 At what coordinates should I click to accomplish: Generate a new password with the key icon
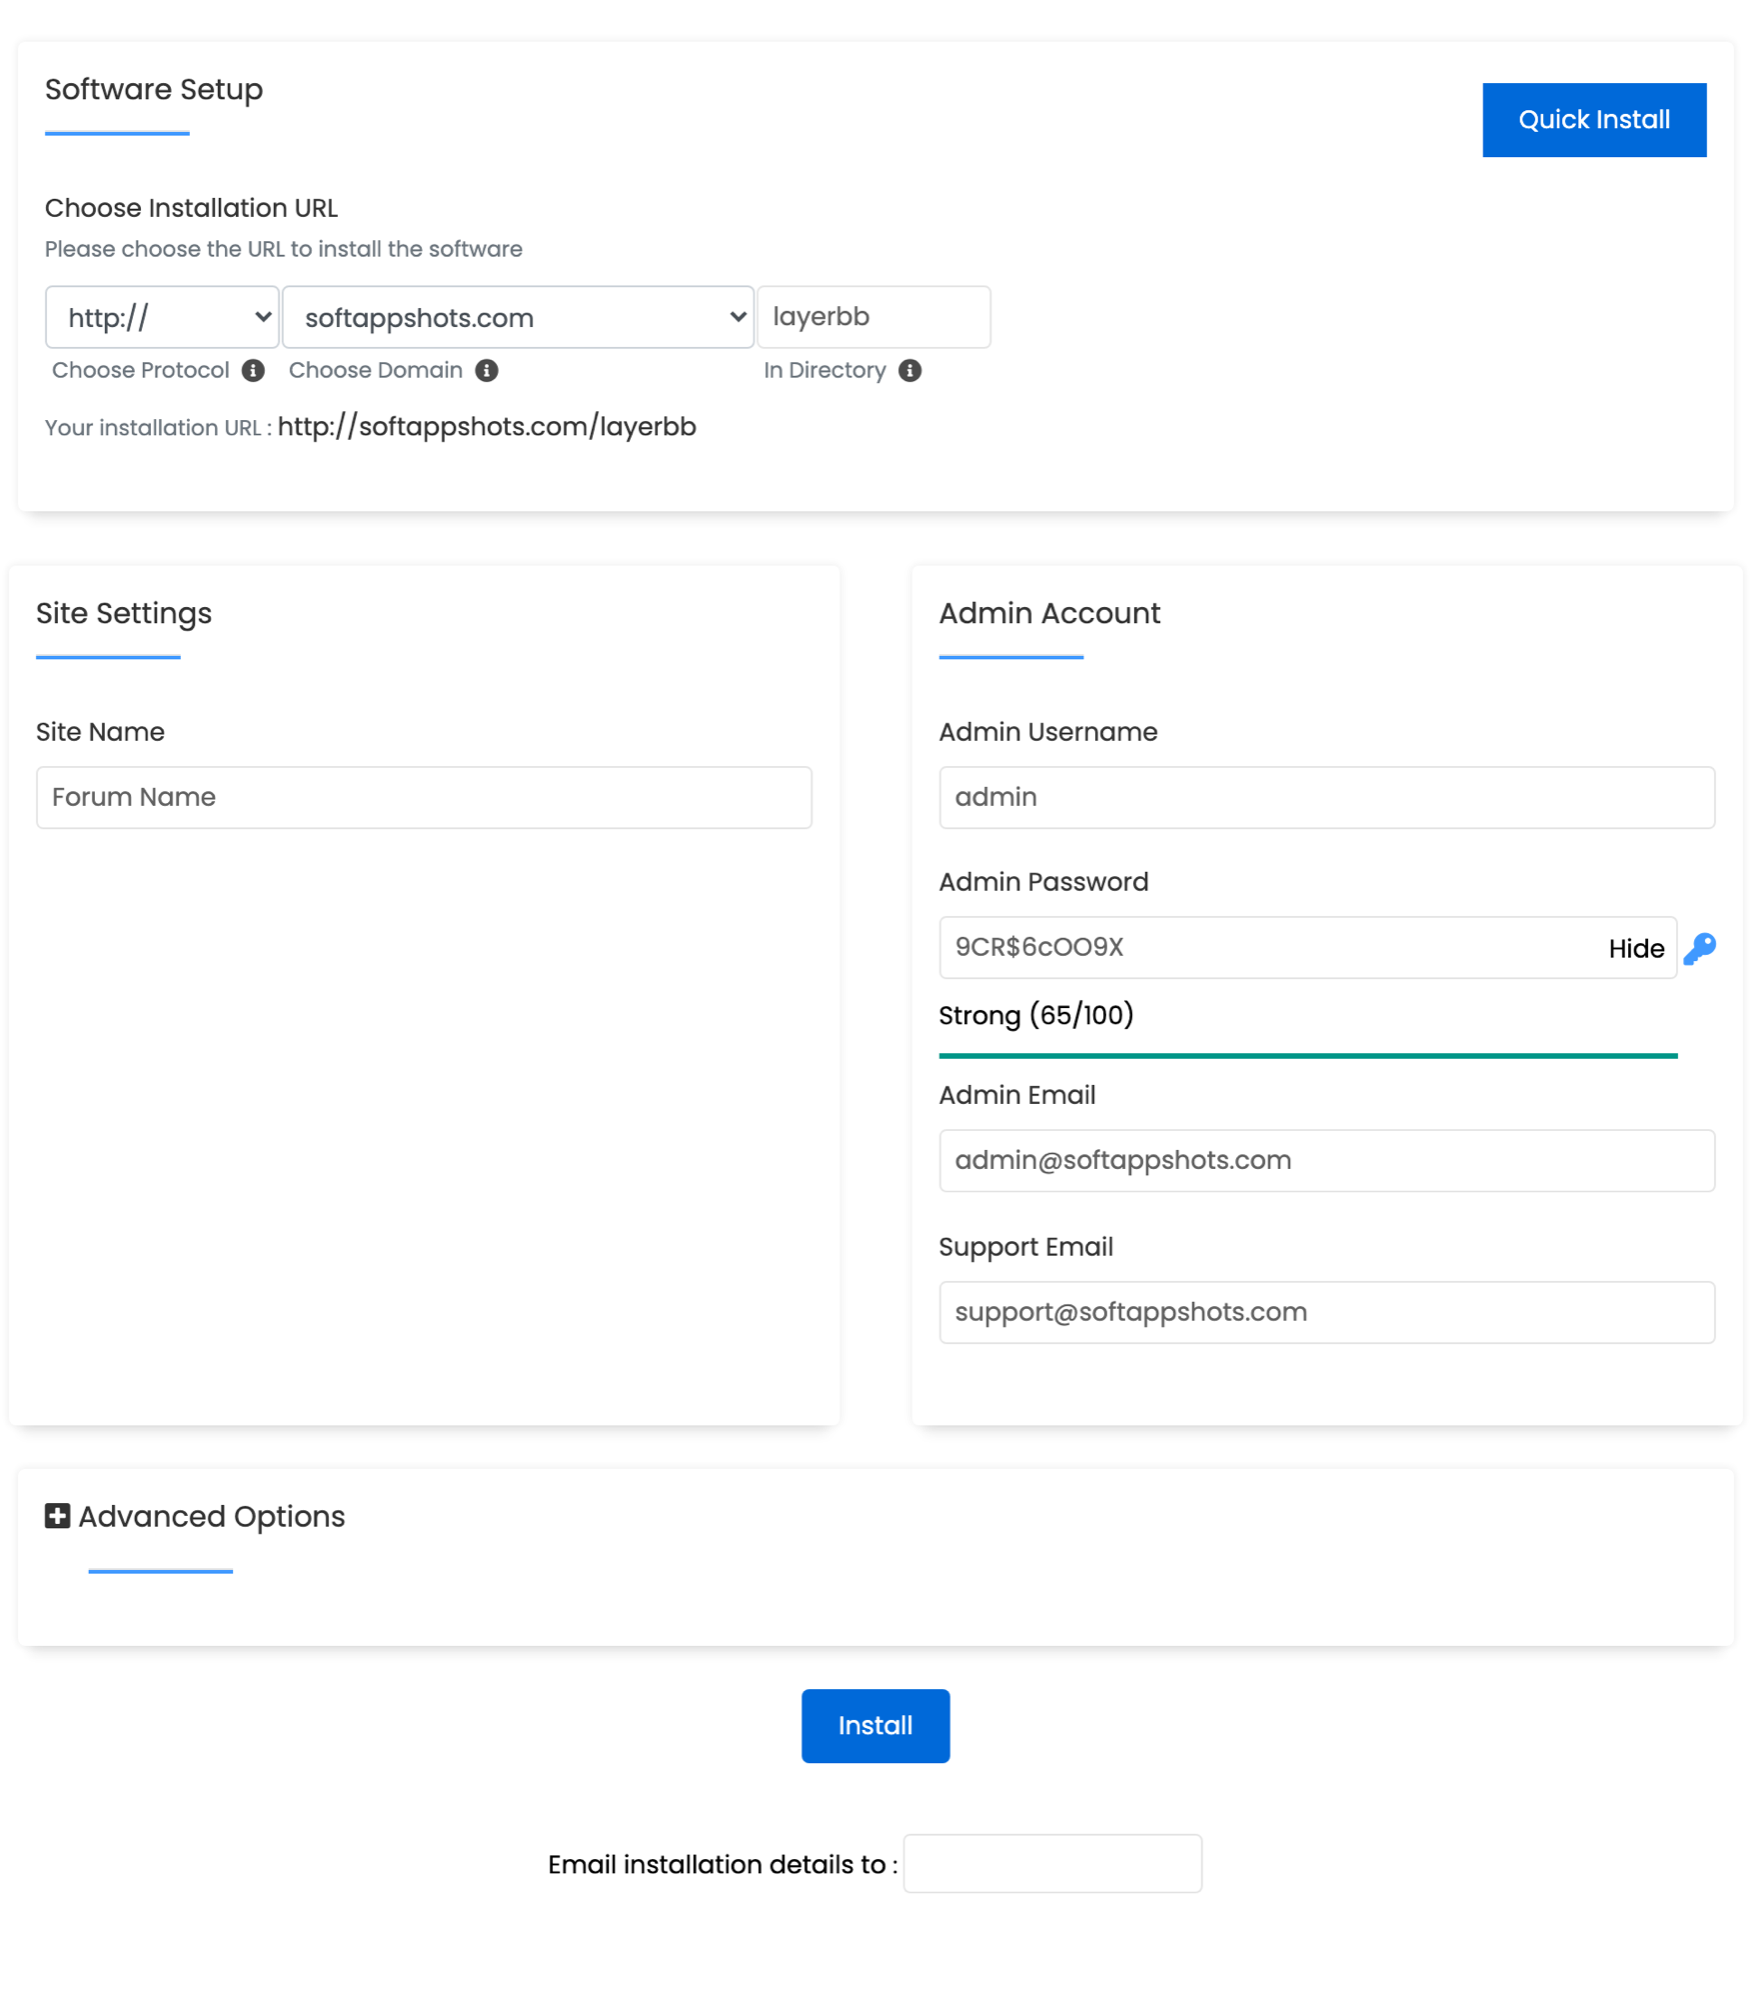[x=1700, y=947]
